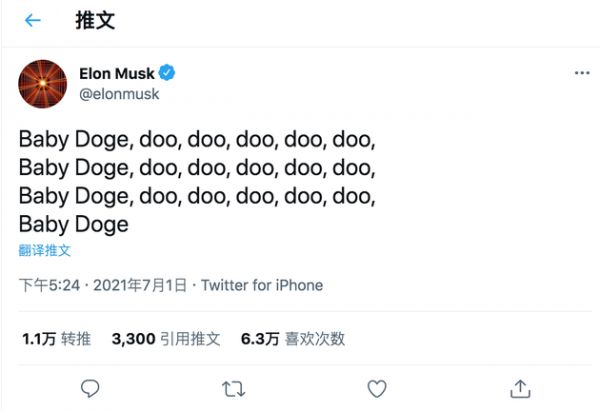The image size is (600, 411).
Task: Click the first line of the tweet text
Action: 198,139
